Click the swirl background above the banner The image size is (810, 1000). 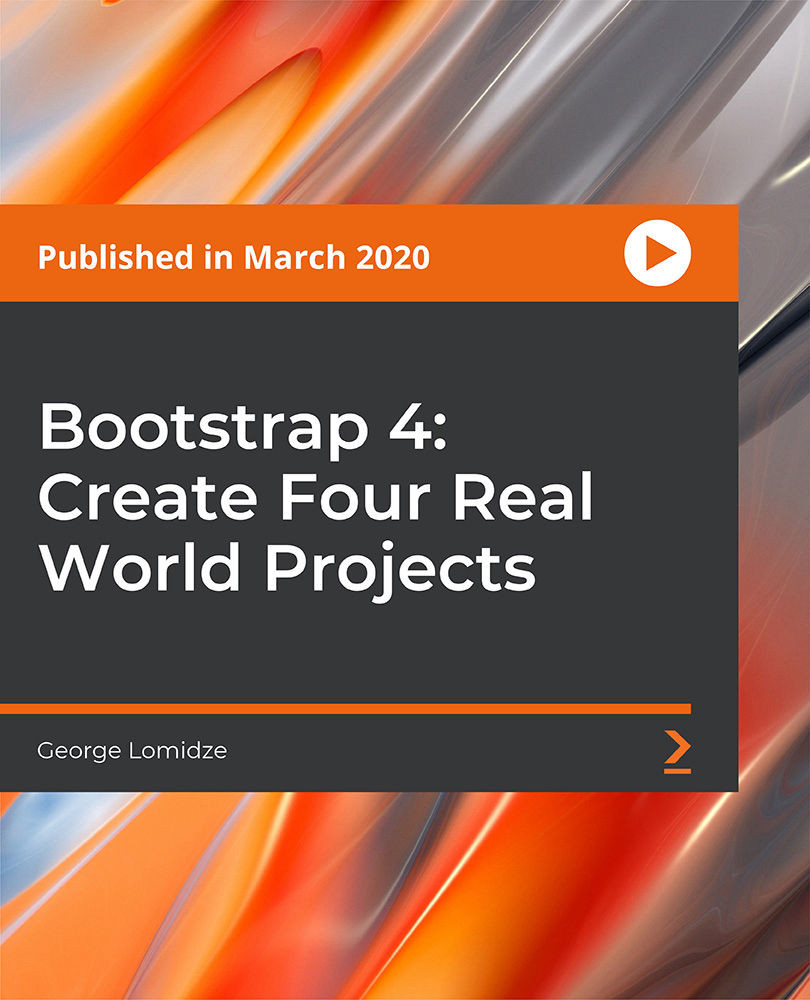click(400, 100)
